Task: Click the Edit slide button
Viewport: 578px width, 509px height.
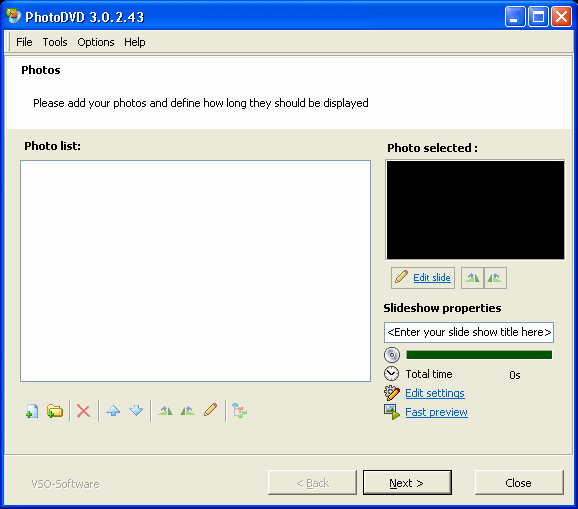Action: [x=423, y=278]
